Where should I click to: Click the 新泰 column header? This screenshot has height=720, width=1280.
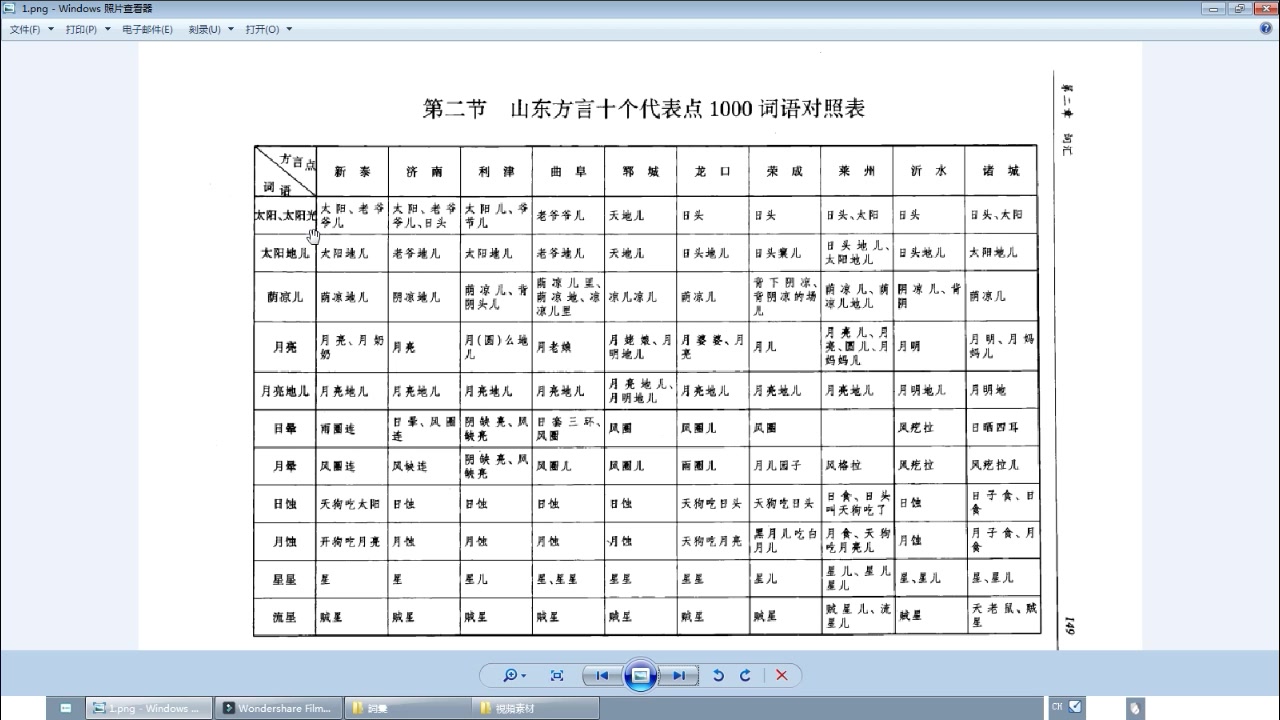352,172
